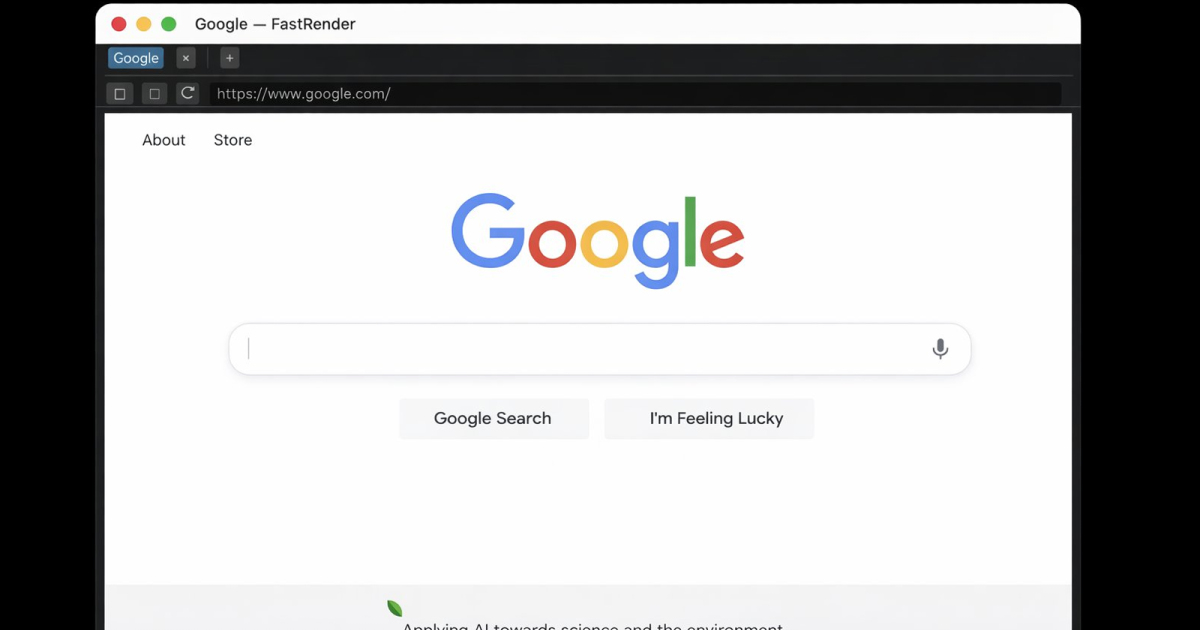
Task: Select the Google tab
Action: tap(136, 58)
